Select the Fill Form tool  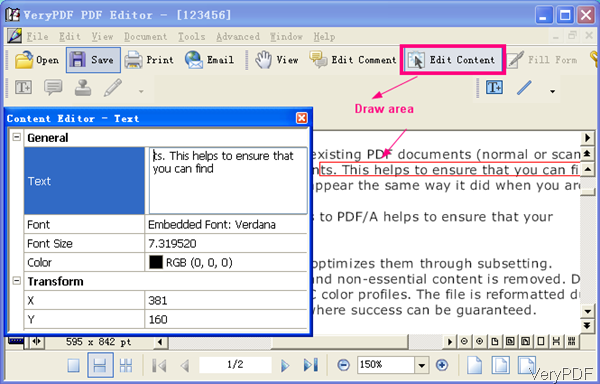(542, 60)
